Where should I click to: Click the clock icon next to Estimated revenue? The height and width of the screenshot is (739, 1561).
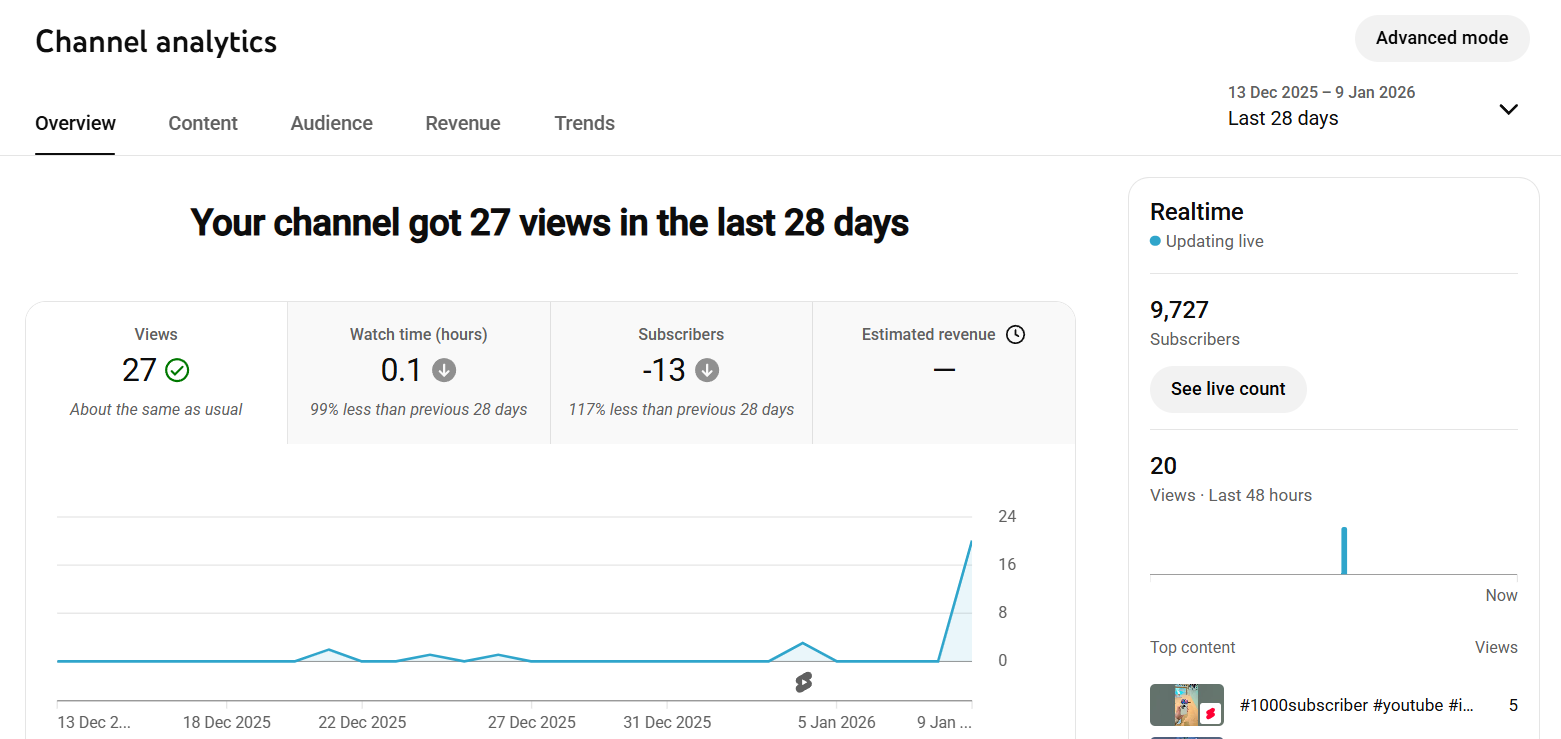[x=1015, y=335]
